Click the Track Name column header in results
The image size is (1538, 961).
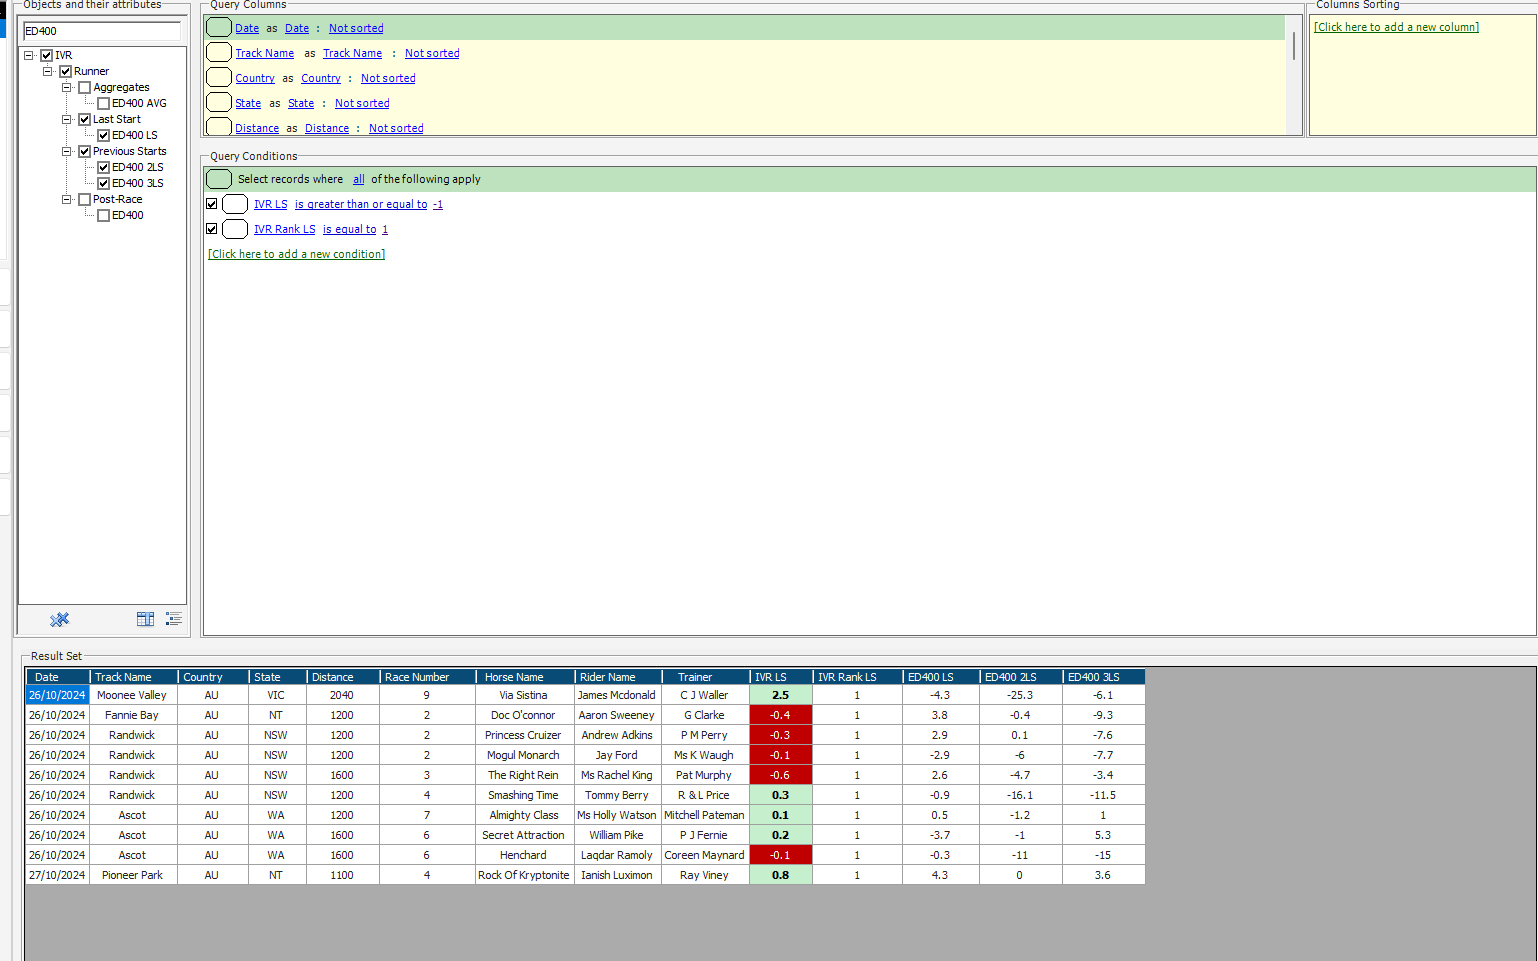pyautogui.click(x=134, y=677)
